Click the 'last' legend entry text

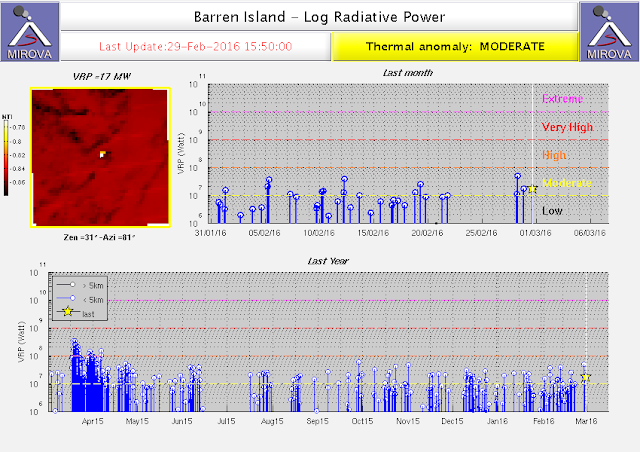tap(88, 314)
